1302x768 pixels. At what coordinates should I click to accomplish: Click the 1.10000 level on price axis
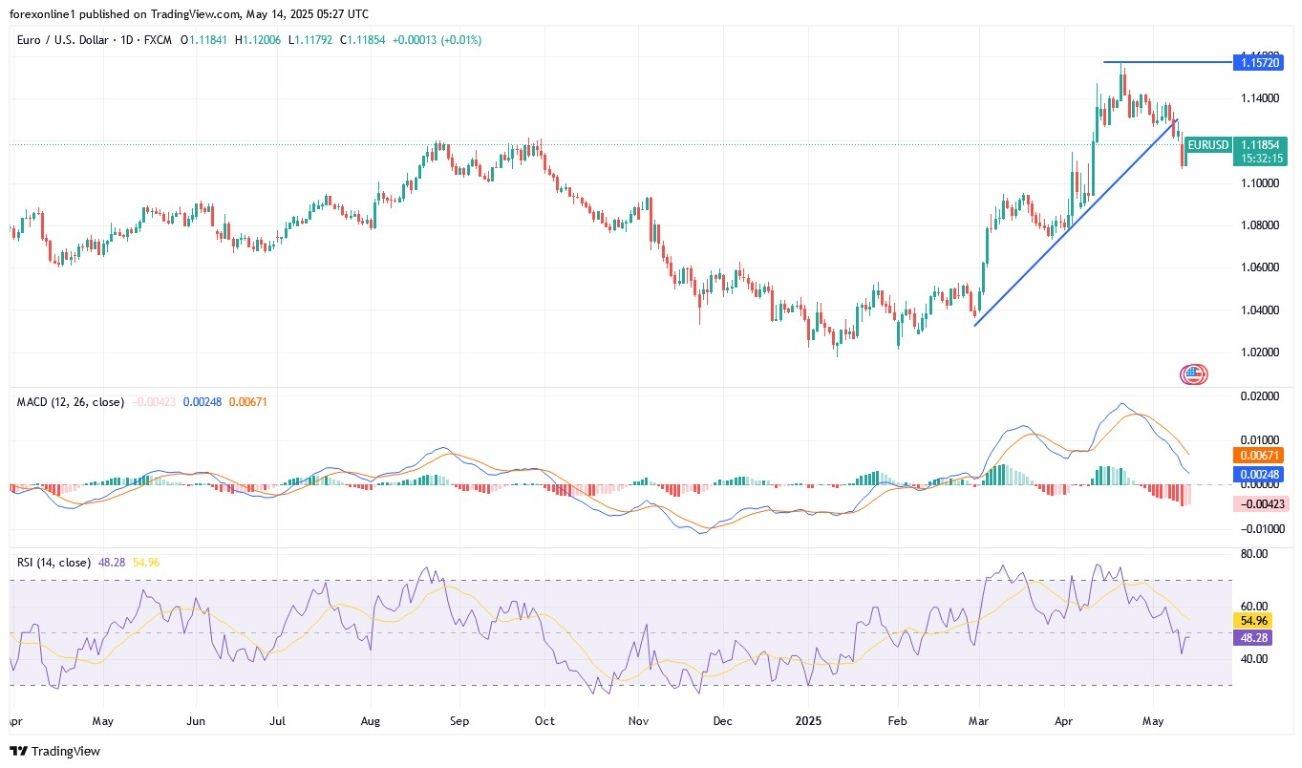(x=1262, y=183)
